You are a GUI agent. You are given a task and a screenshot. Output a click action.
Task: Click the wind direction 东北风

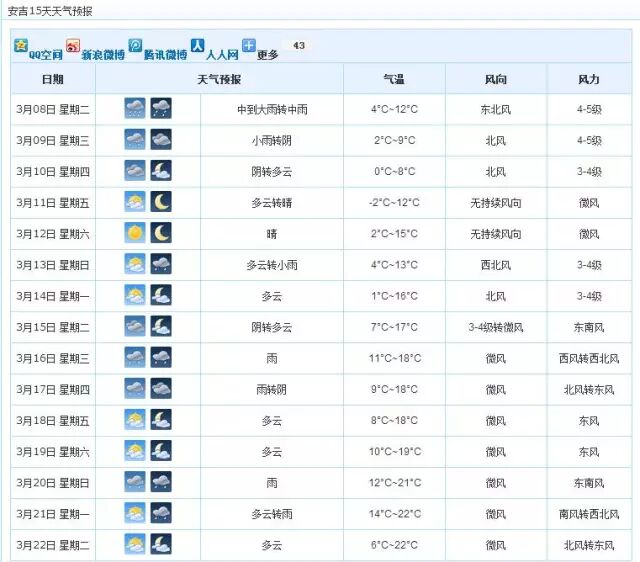(x=496, y=109)
